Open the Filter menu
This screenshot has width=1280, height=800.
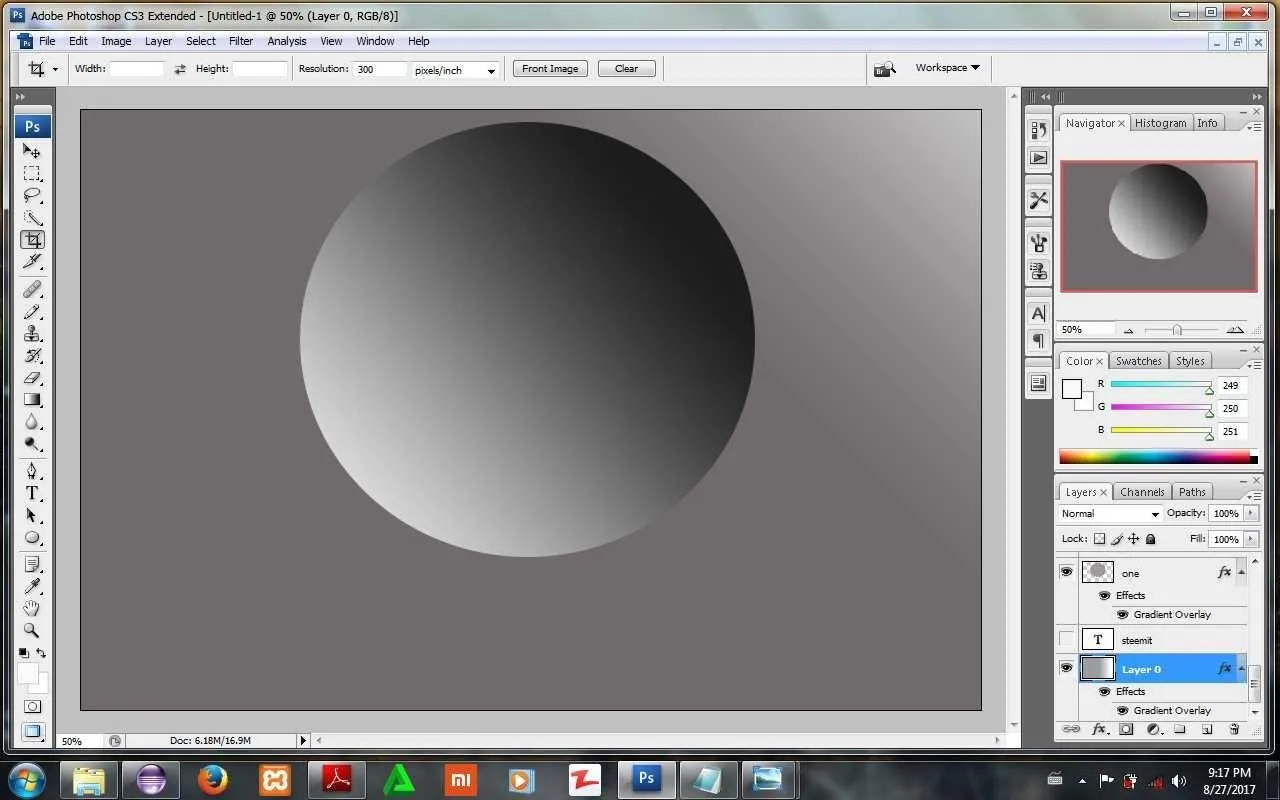click(241, 41)
